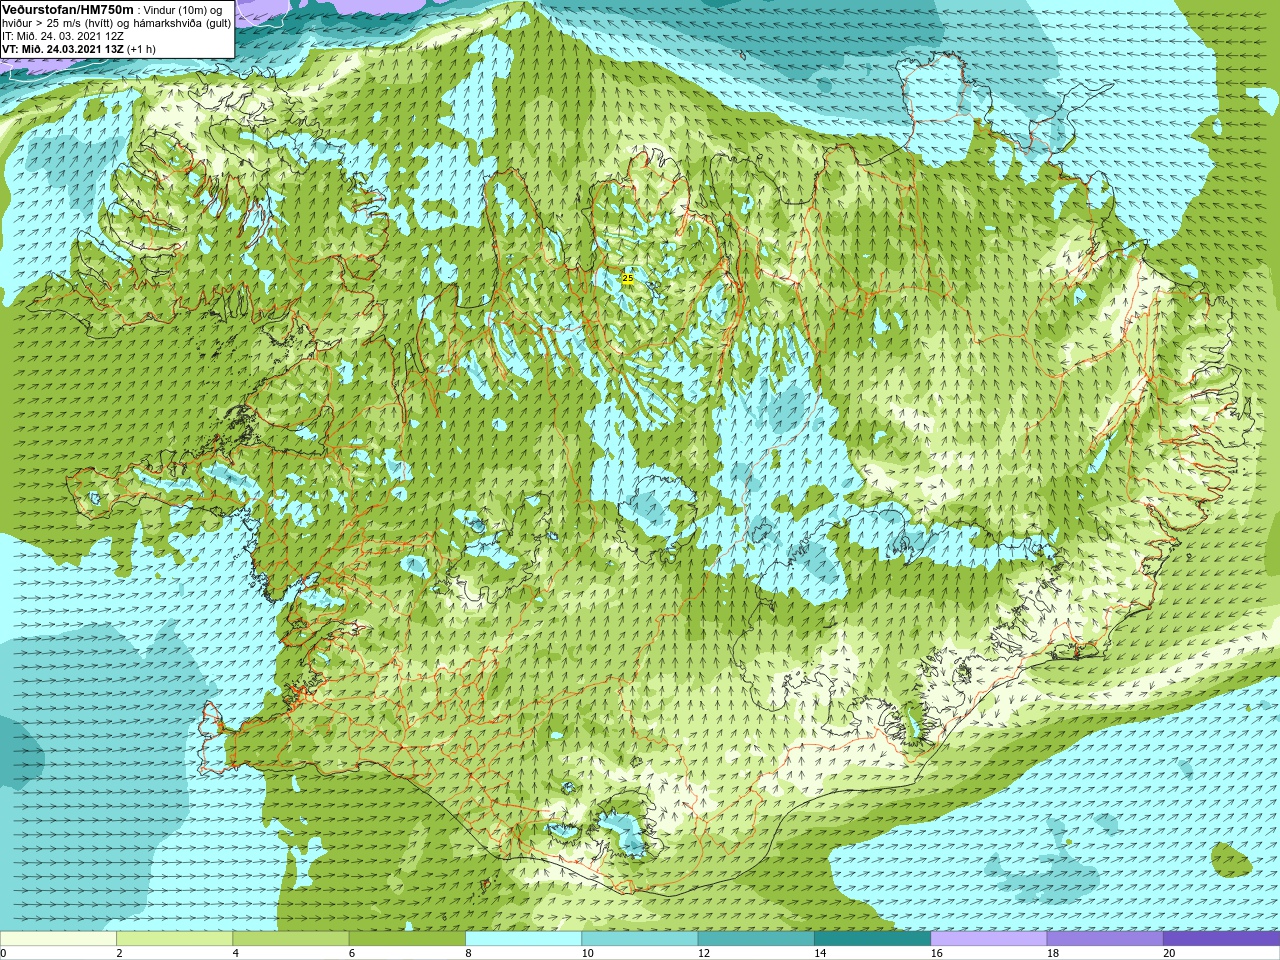Click the 8–10 pale cyan legend swatch
This screenshot has height=960, width=1280.
tap(523, 939)
